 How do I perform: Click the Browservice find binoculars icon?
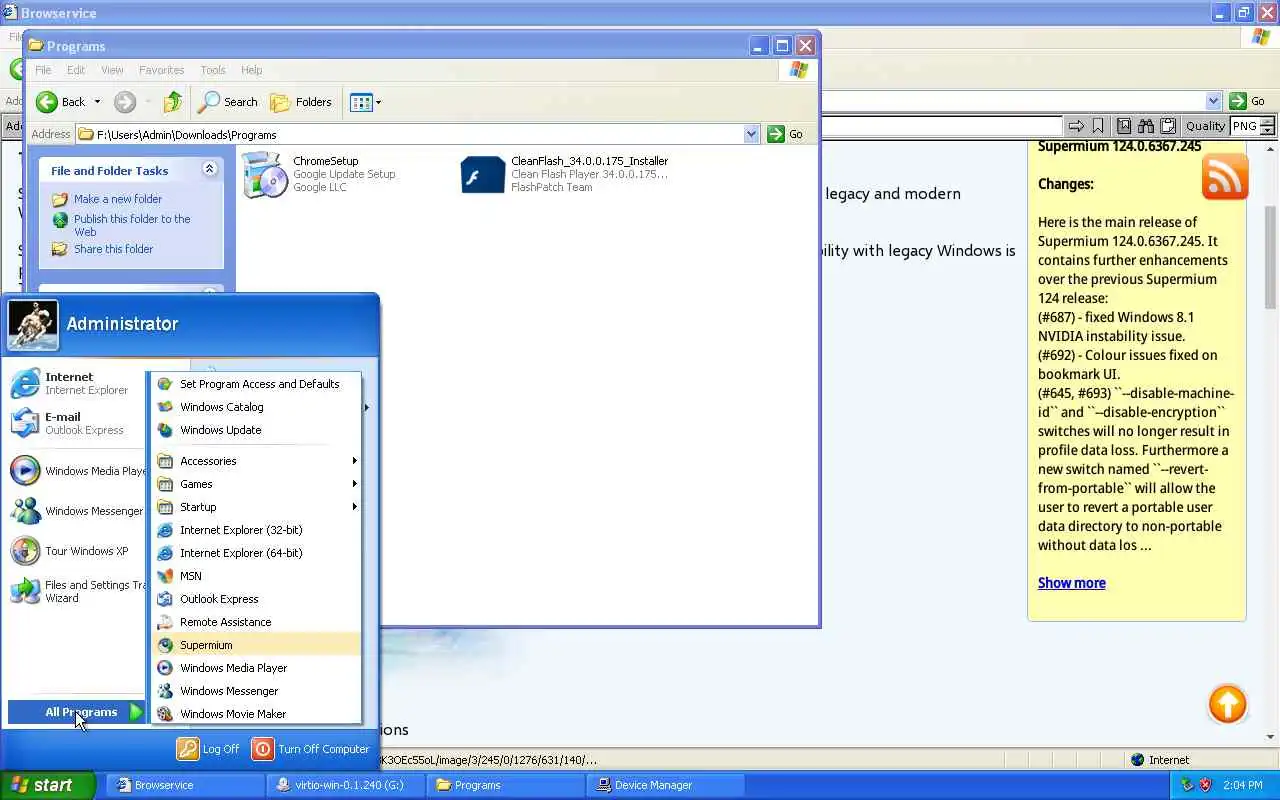(x=1146, y=126)
